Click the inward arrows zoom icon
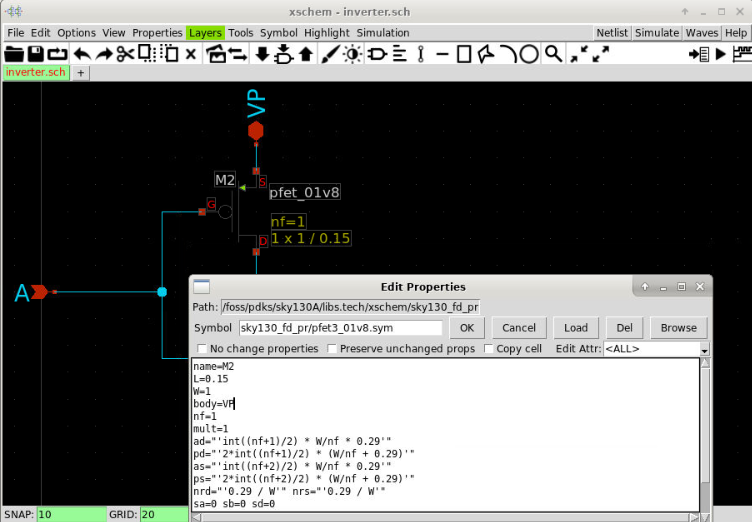Screen dimensions: 752x522 (579, 54)
